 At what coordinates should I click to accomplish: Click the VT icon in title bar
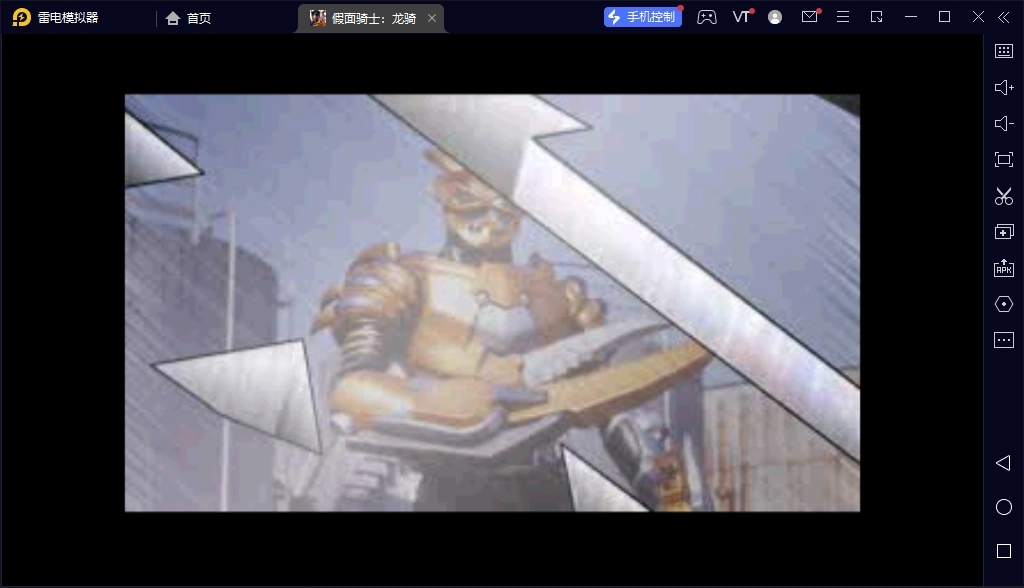pyautogui.click(x=741, y=17)
